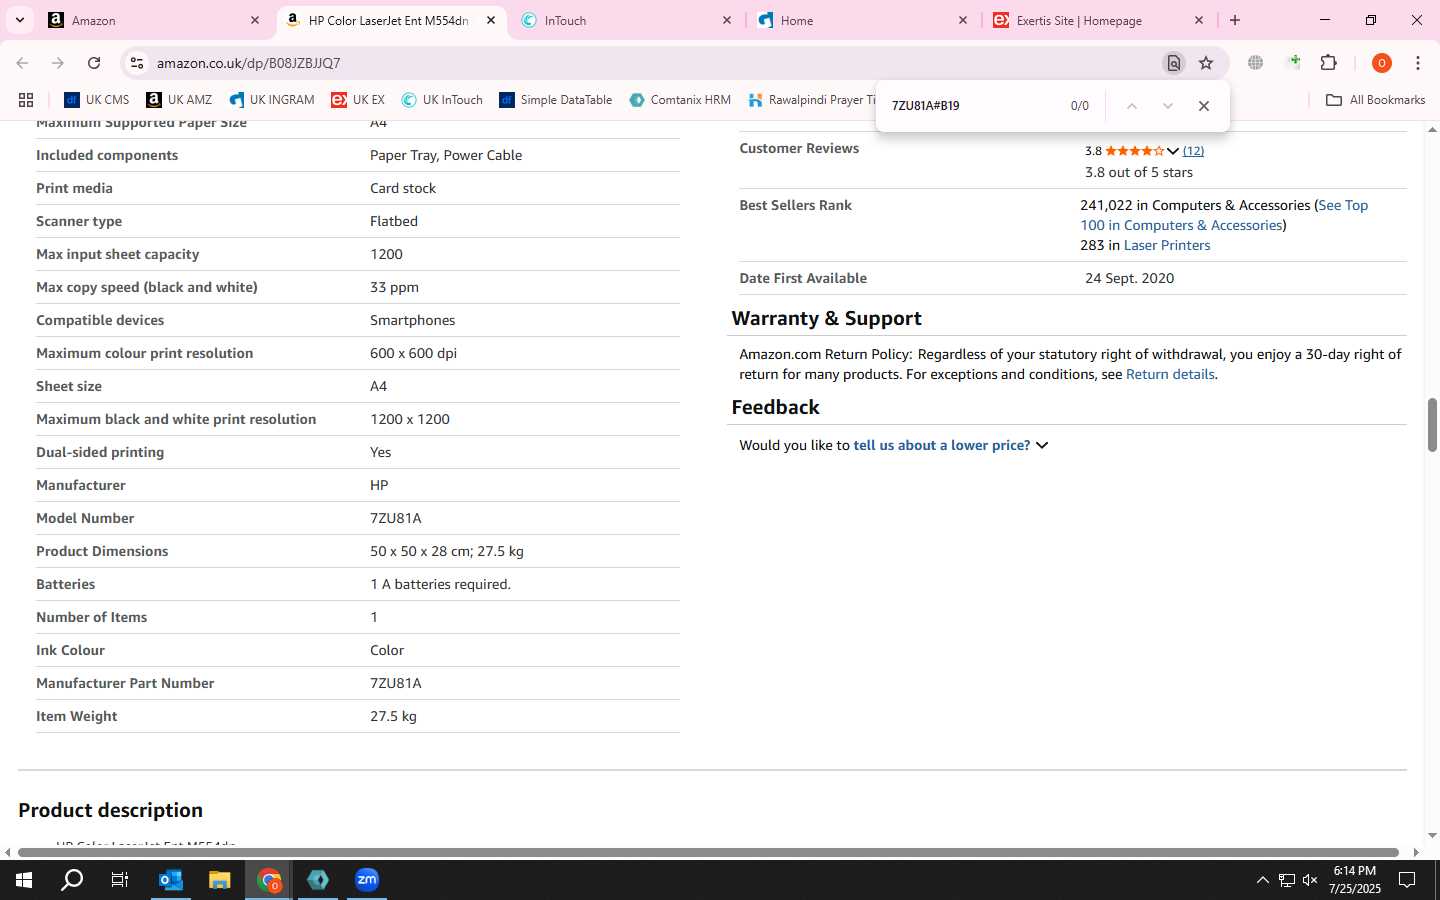Image resolution: width=1440 pixels, height=900 pixels.
Task: Close the InTouch tab
Action: (x=727, y=20)
